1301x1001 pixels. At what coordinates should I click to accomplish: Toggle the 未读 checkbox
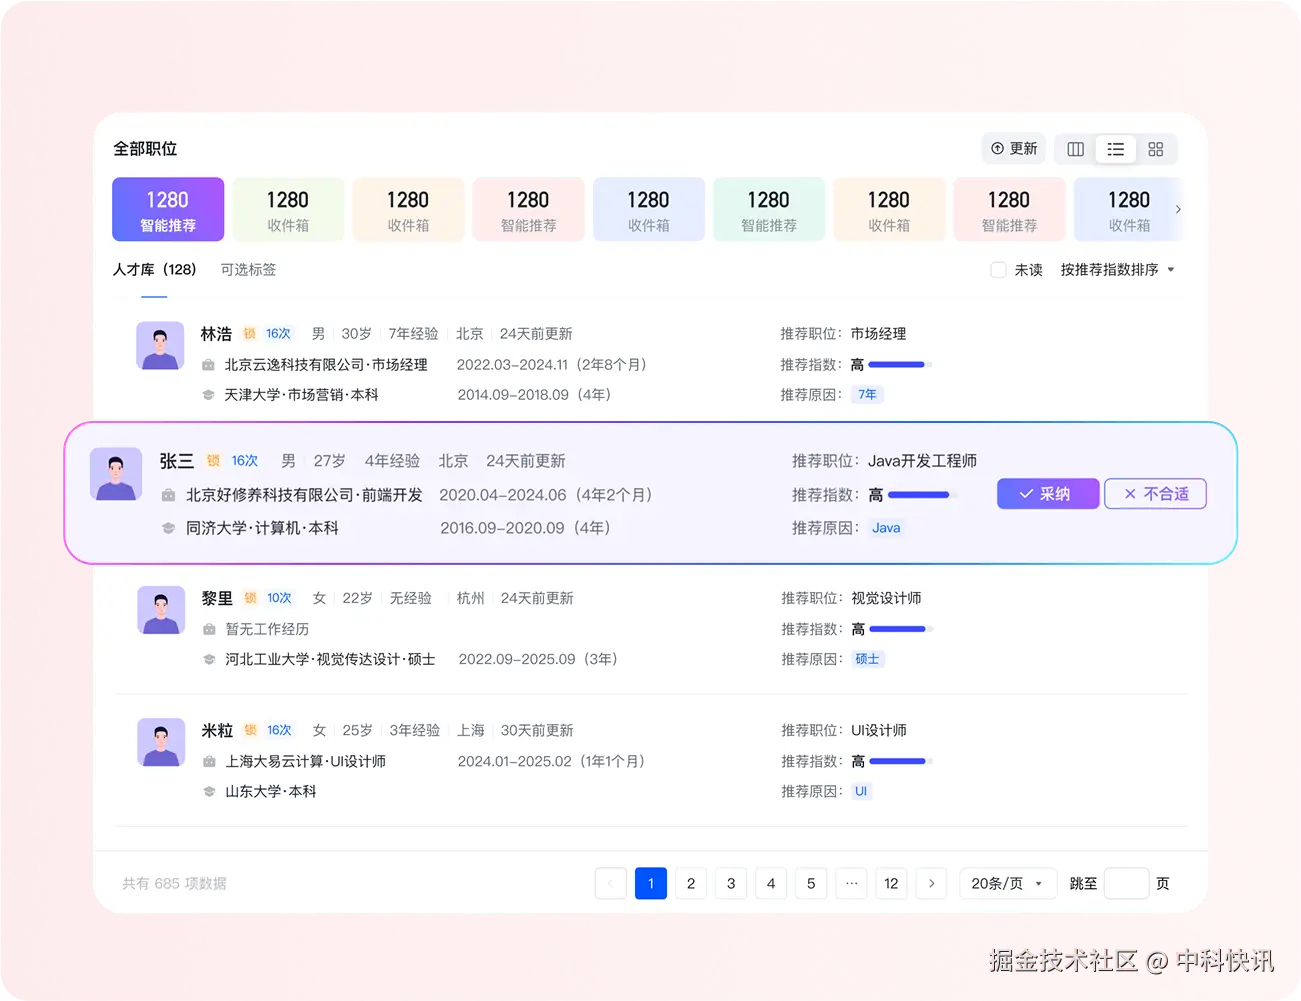(x=998, y=270)
